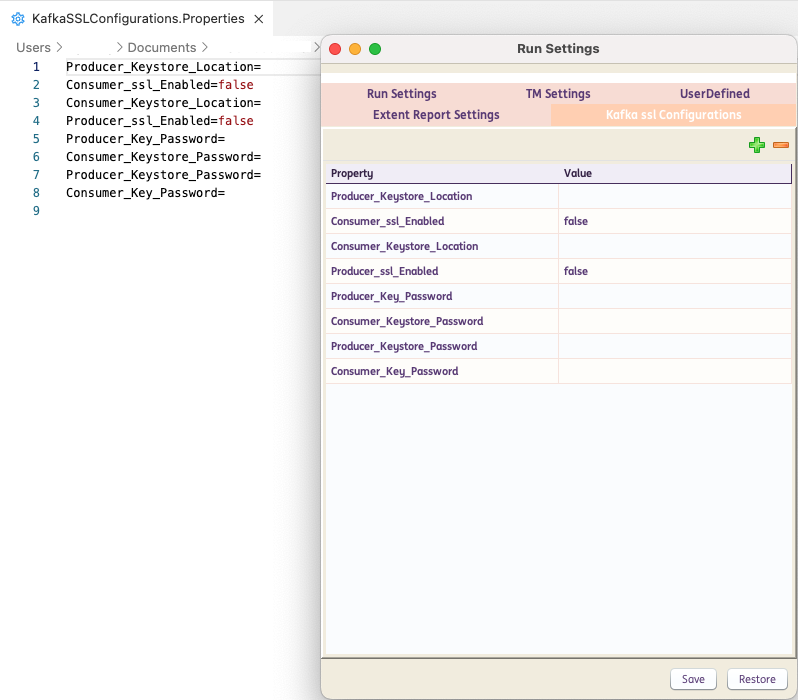
Task: Open the Extent Report Settings tab
Action: coord(436,115)
